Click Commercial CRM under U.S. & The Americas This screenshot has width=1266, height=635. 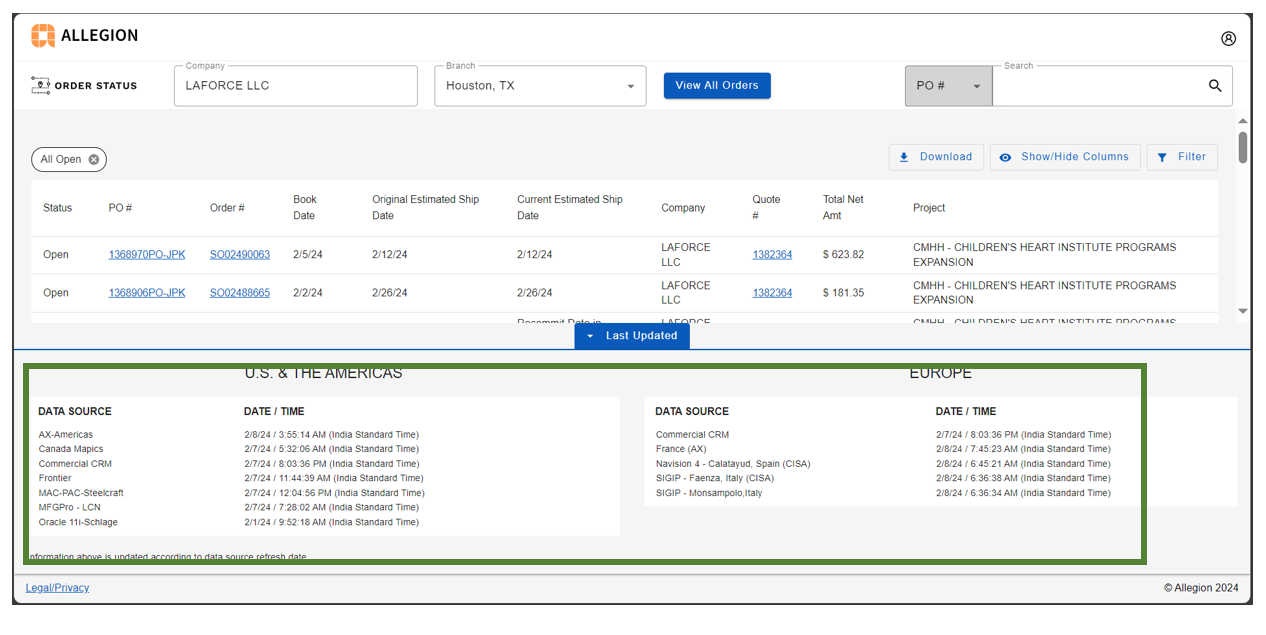pyautogui.click(x=75, y=464)
